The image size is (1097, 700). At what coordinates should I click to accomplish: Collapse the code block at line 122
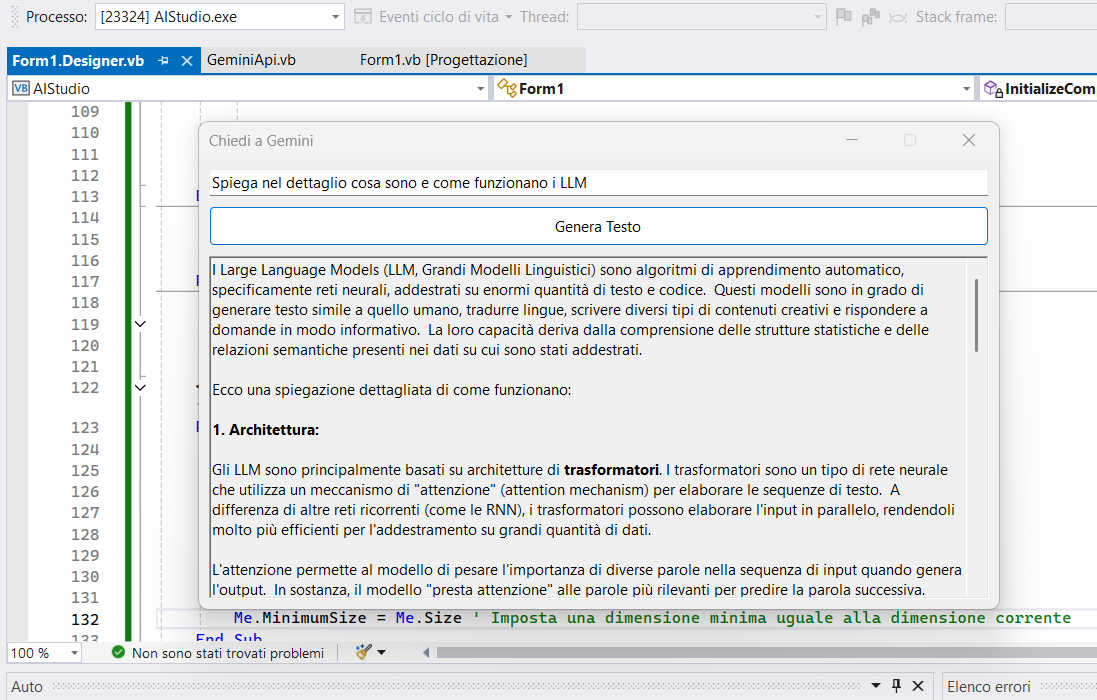point(140,387)
